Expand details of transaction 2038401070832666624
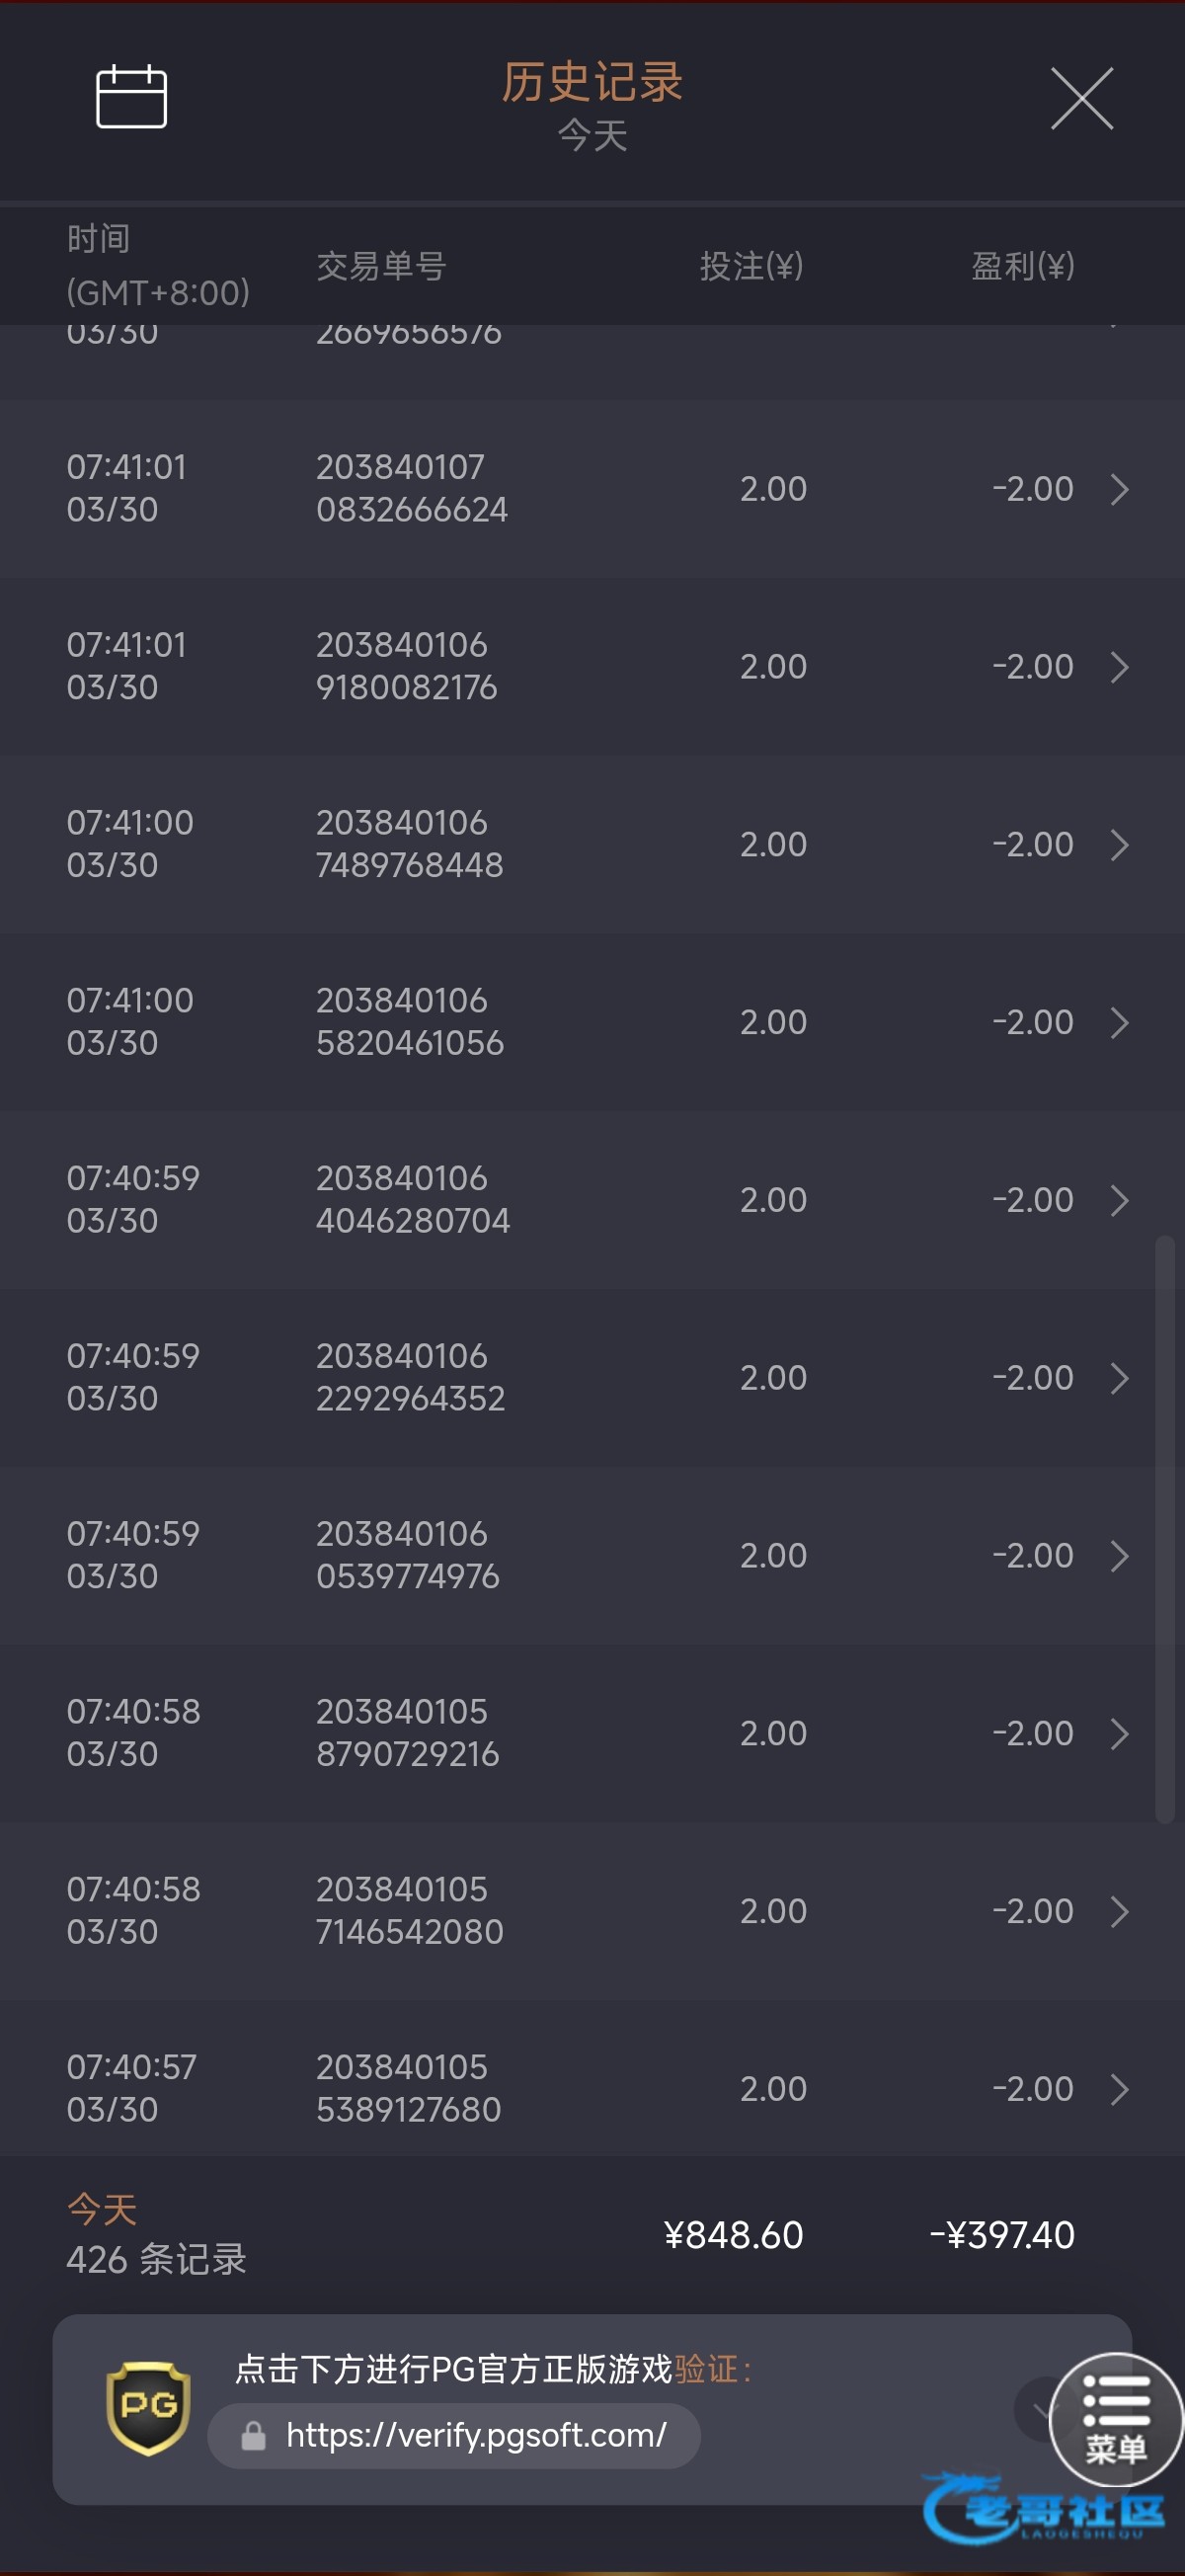The height and width of the screenshot is (2576, 1185). coord(1119,489)
